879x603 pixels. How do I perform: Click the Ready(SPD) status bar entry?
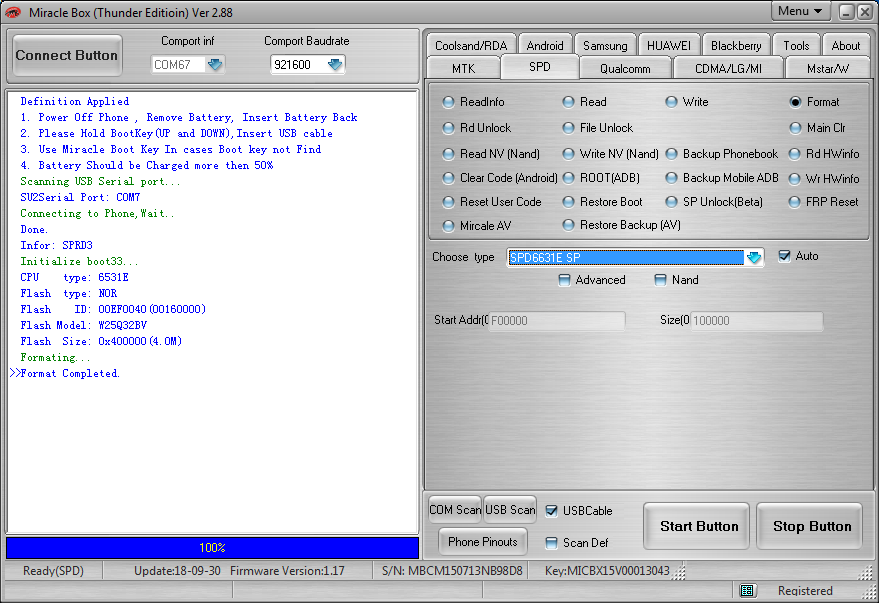click(53, 570)
